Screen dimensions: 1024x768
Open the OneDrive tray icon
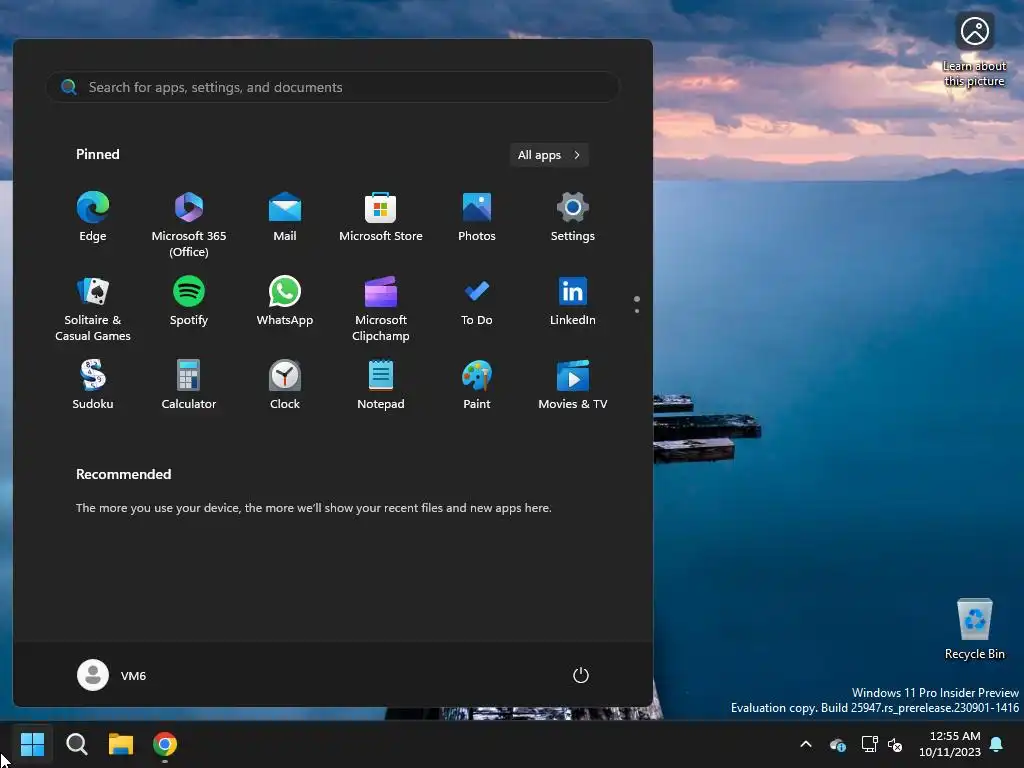tap(838, 744)
